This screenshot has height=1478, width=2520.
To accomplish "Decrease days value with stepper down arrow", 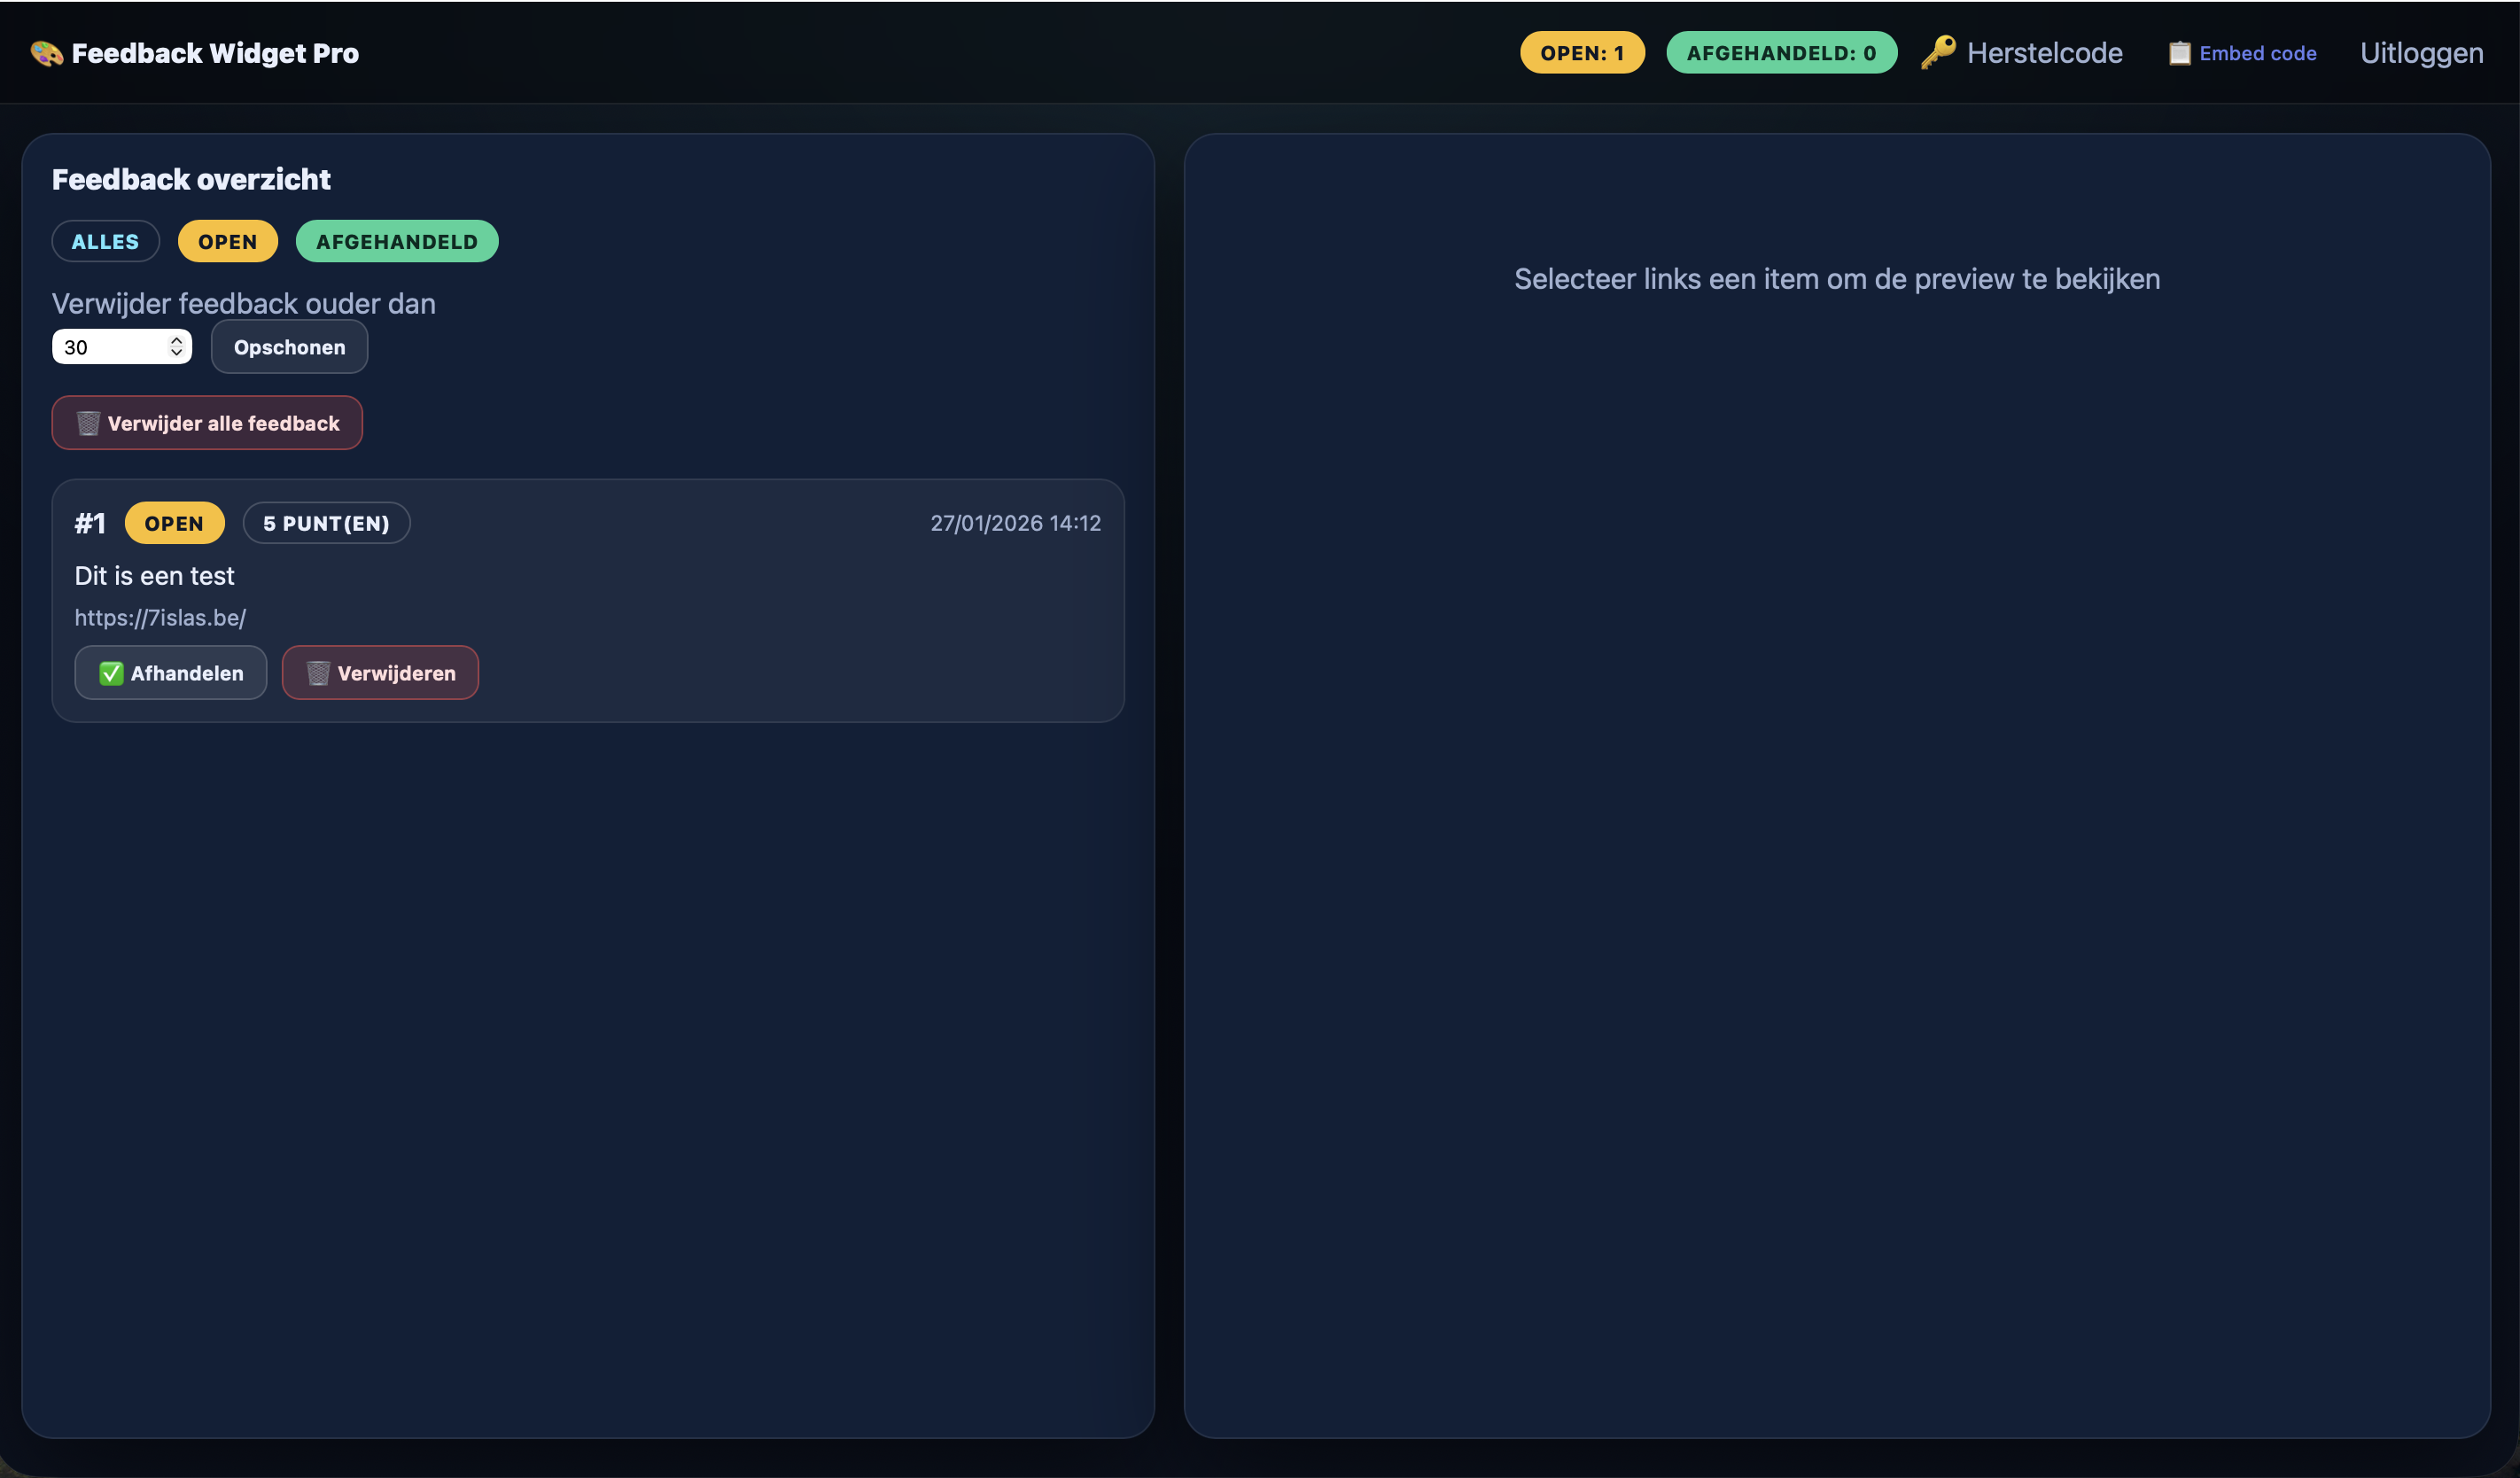I will coord(176,353).
